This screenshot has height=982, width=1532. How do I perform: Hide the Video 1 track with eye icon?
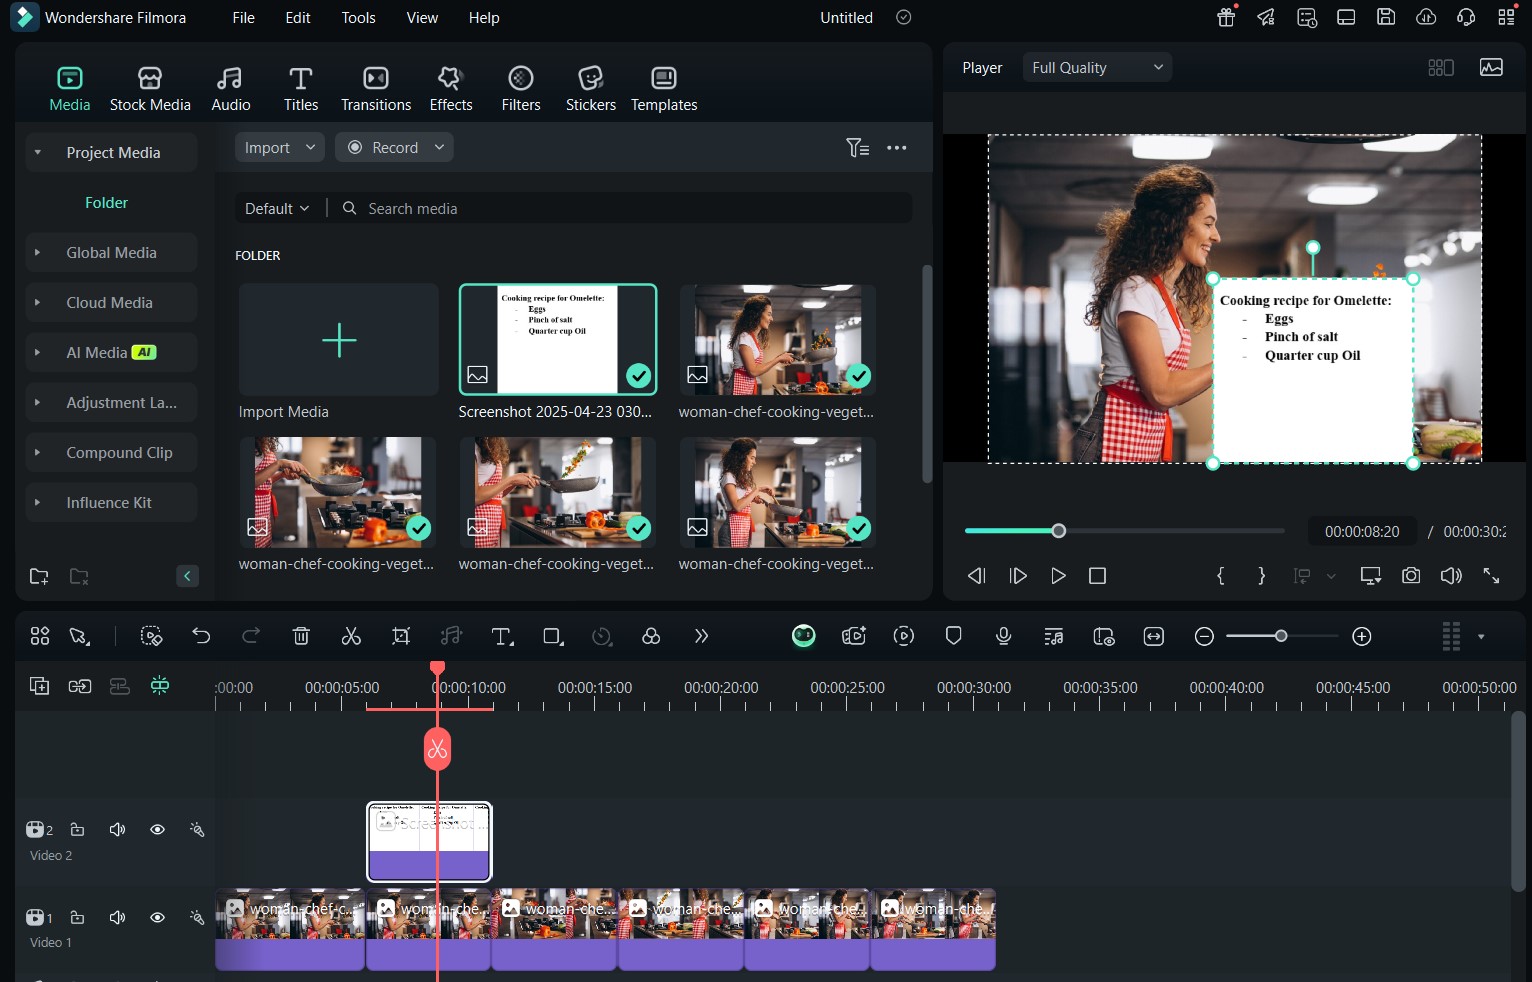click(x=157, y=917)
